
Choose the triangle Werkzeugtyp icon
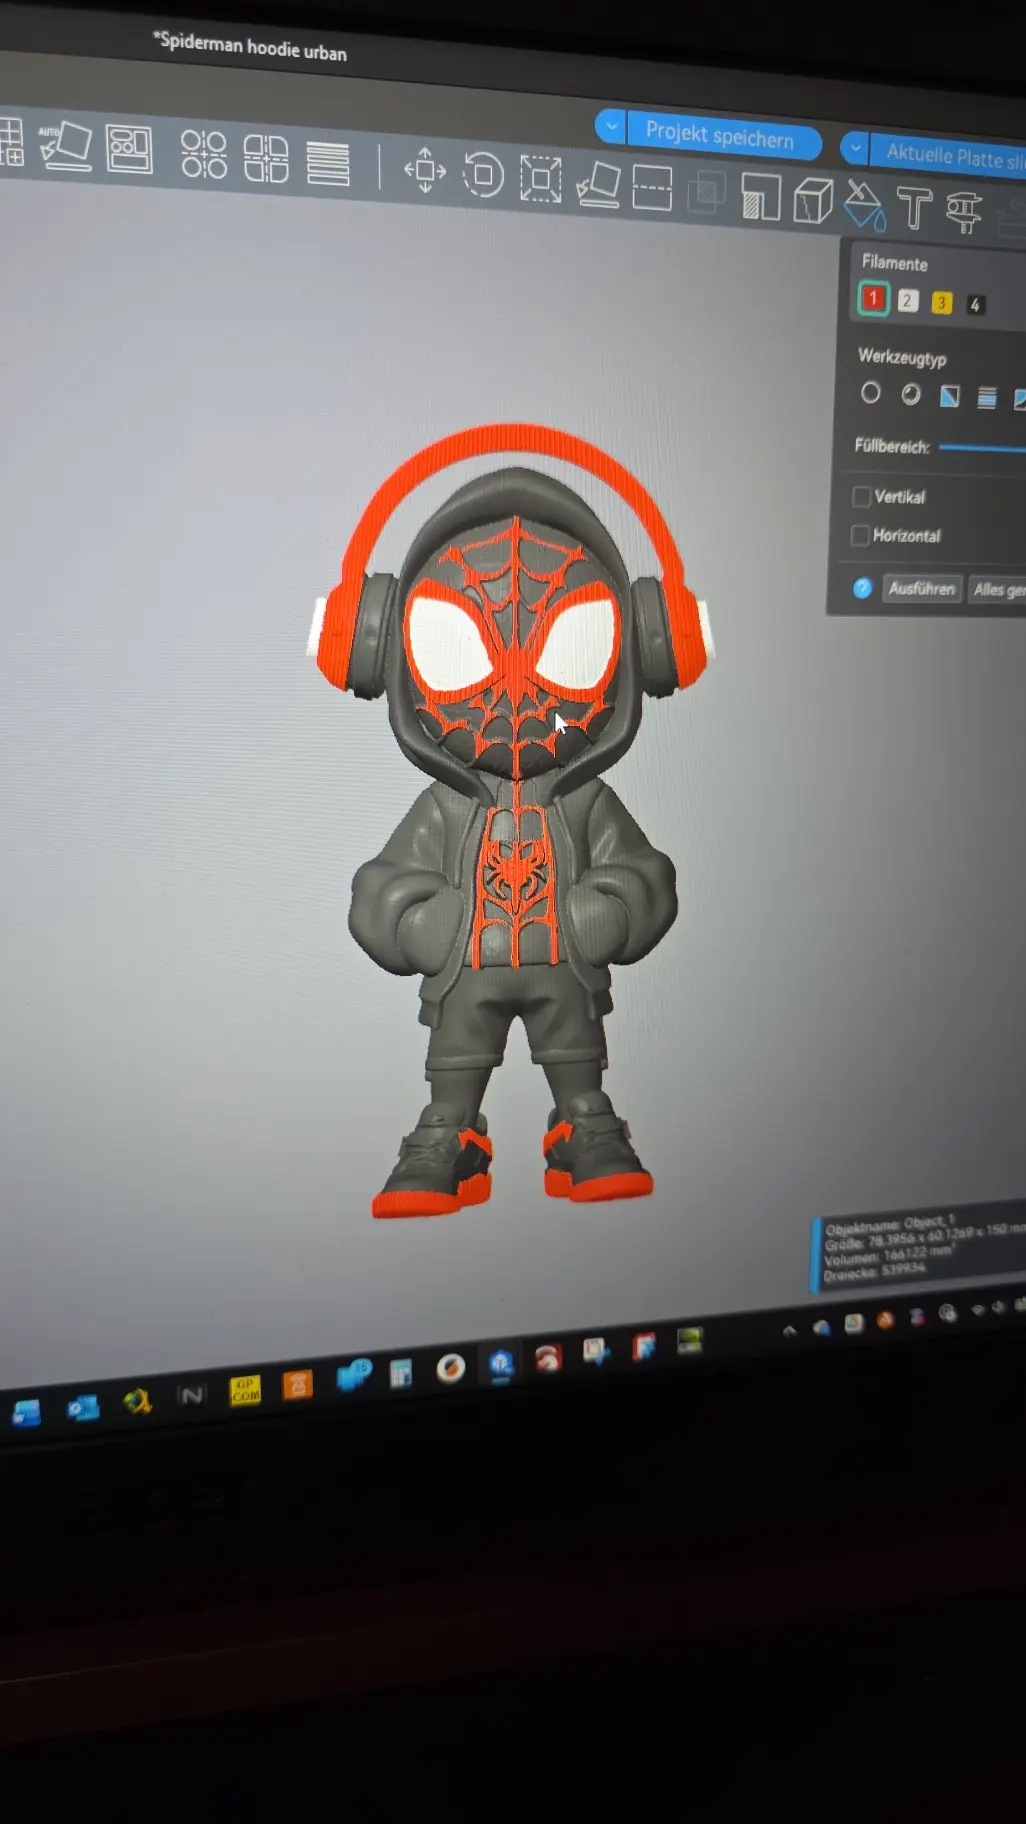click(x=949, y=396)
